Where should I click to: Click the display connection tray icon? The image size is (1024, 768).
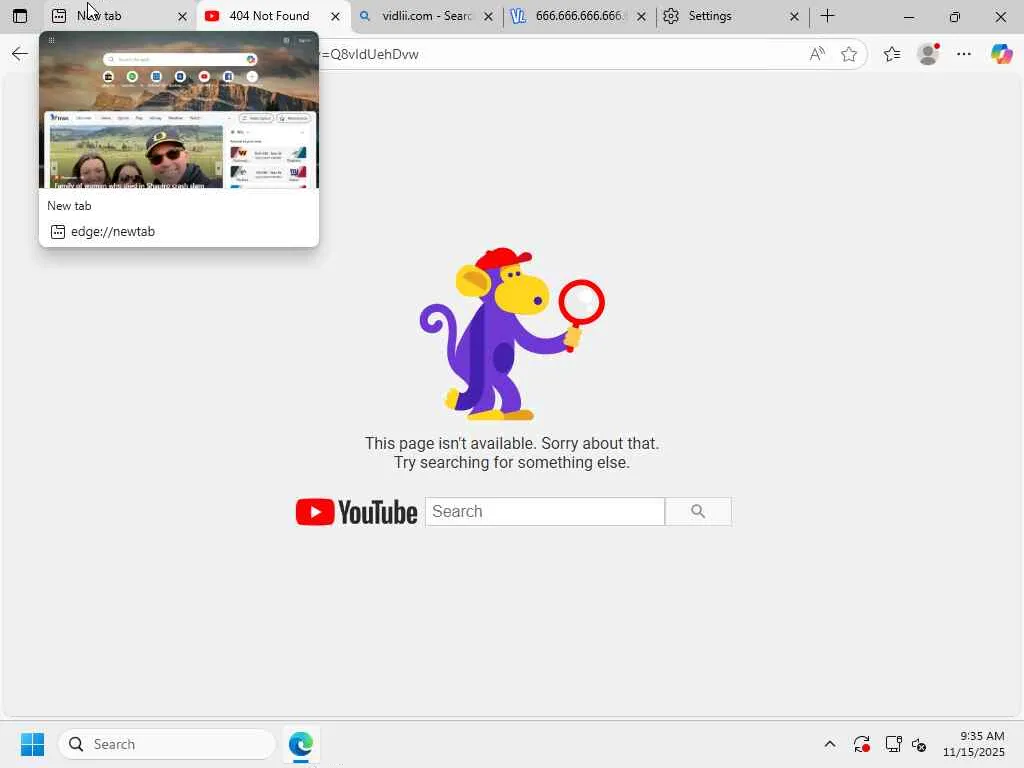tap(893, 744)
